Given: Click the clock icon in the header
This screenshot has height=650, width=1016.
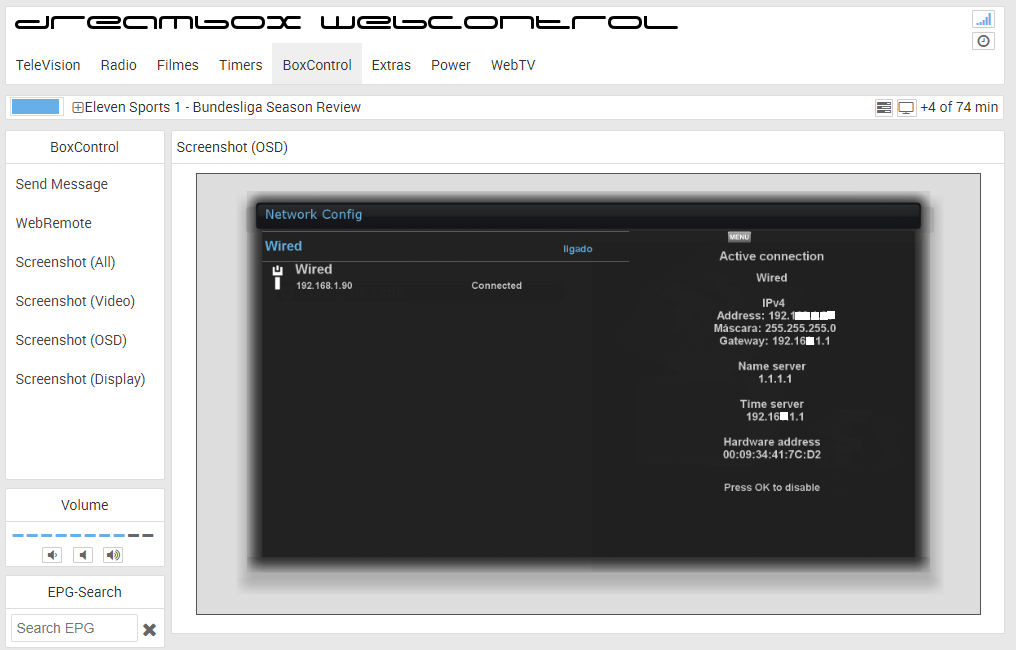Looking at the screenshot, I should coord(983,41).
